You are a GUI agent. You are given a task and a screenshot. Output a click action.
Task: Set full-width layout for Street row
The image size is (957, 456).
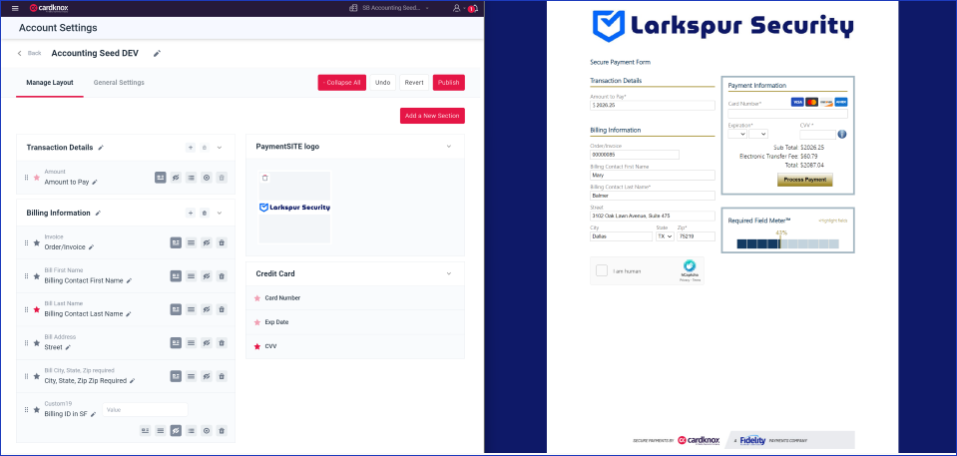point(191,343)
